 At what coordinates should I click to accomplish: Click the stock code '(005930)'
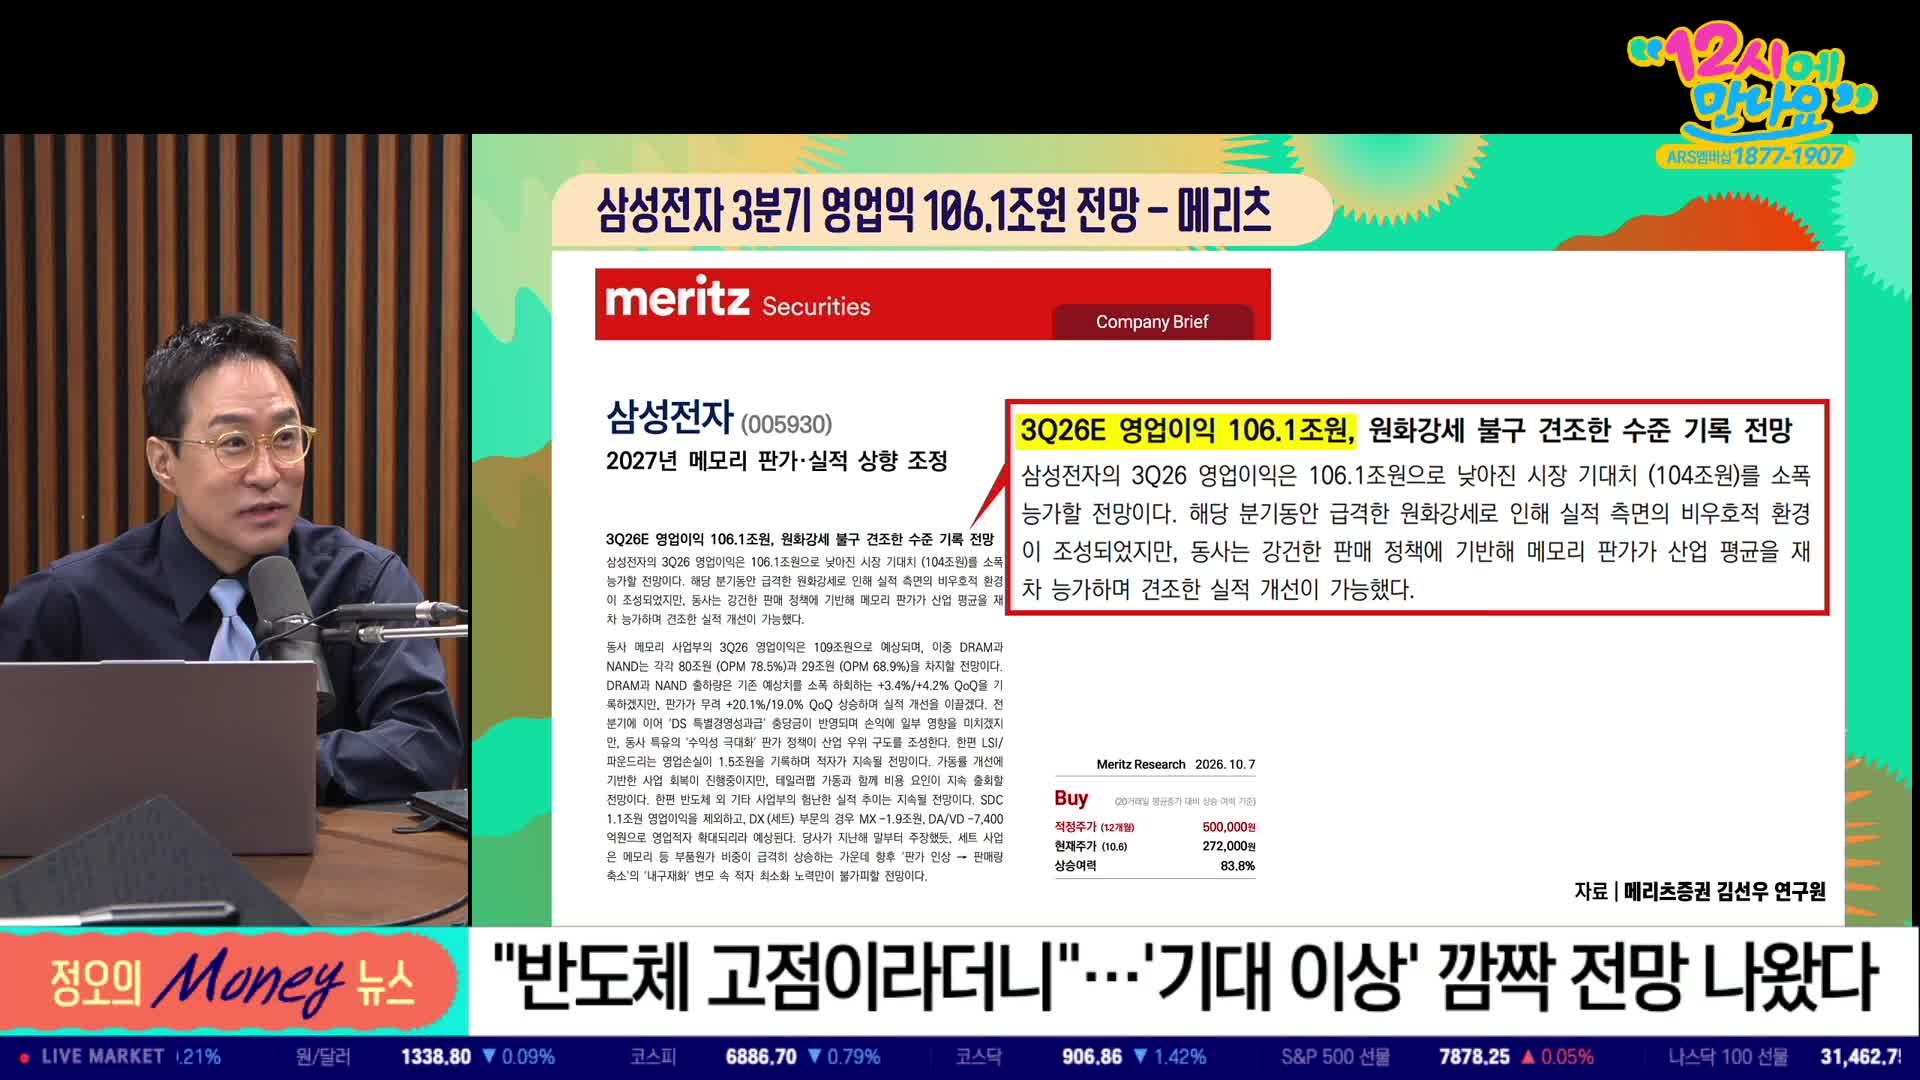coord(787,425)
